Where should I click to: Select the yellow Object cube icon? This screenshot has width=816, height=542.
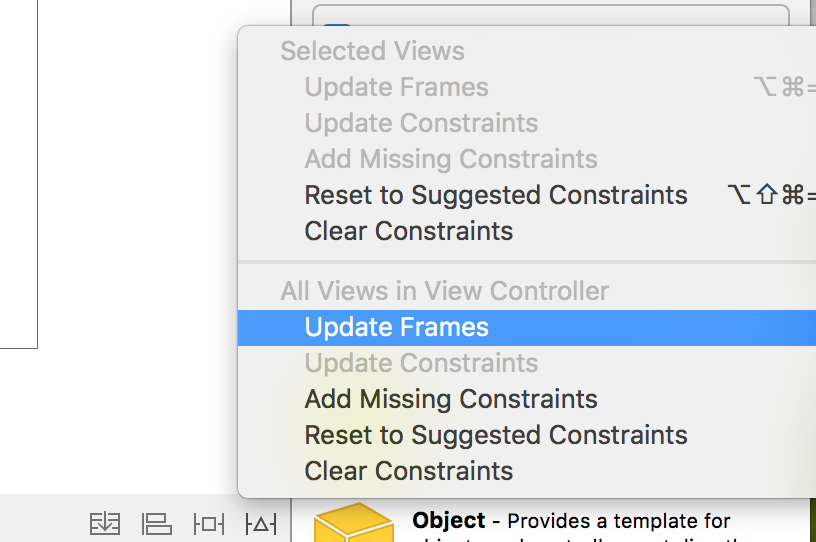click(353, 524)
